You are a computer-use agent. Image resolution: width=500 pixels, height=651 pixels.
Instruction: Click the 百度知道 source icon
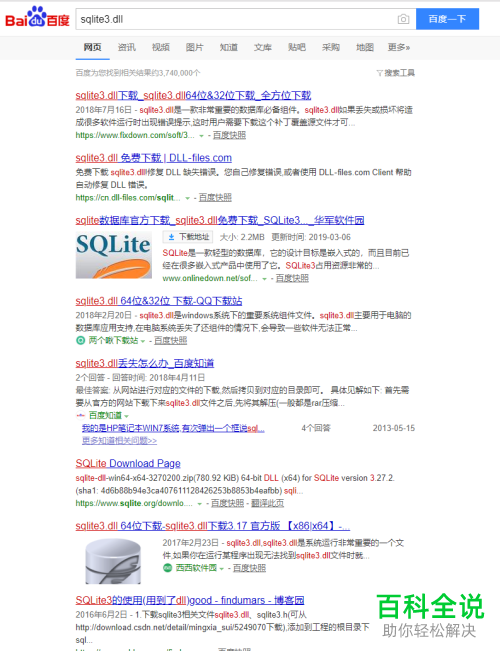(x=81, y=415)
